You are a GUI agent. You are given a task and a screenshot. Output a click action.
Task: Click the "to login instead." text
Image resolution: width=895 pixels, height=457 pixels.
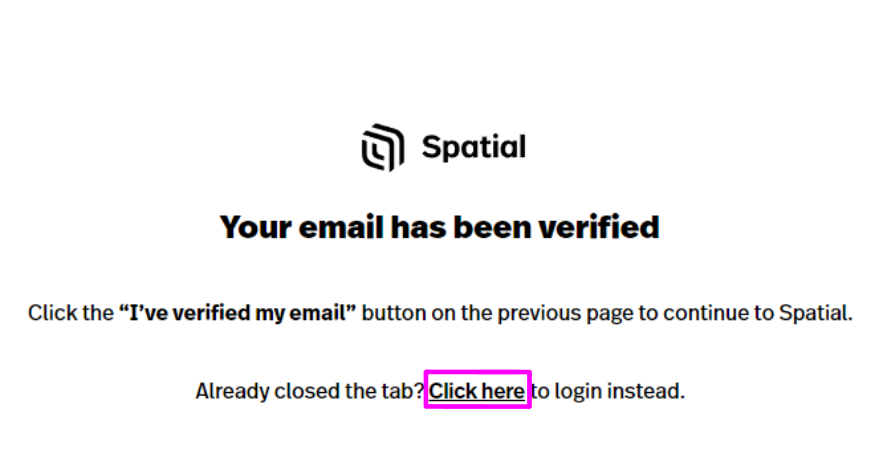608,391
